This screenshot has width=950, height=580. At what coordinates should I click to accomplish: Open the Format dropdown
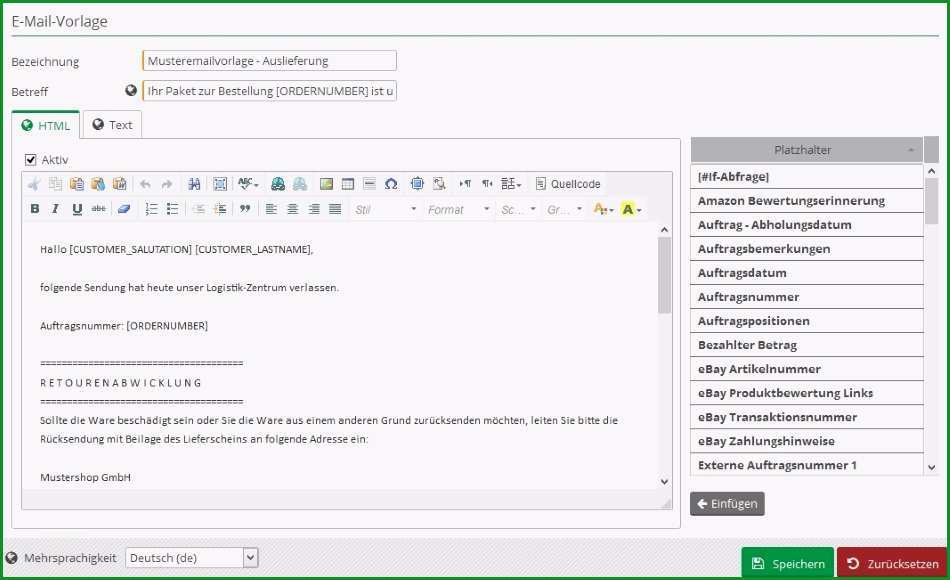459,210
